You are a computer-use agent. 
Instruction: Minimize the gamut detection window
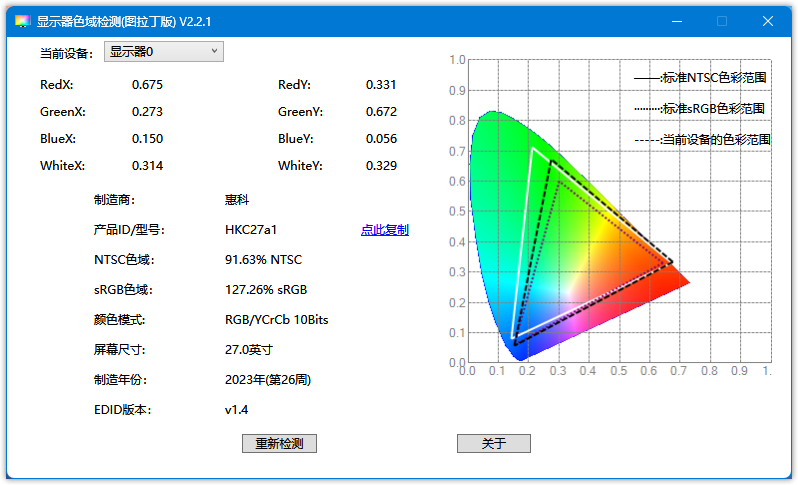pos(677,21)
